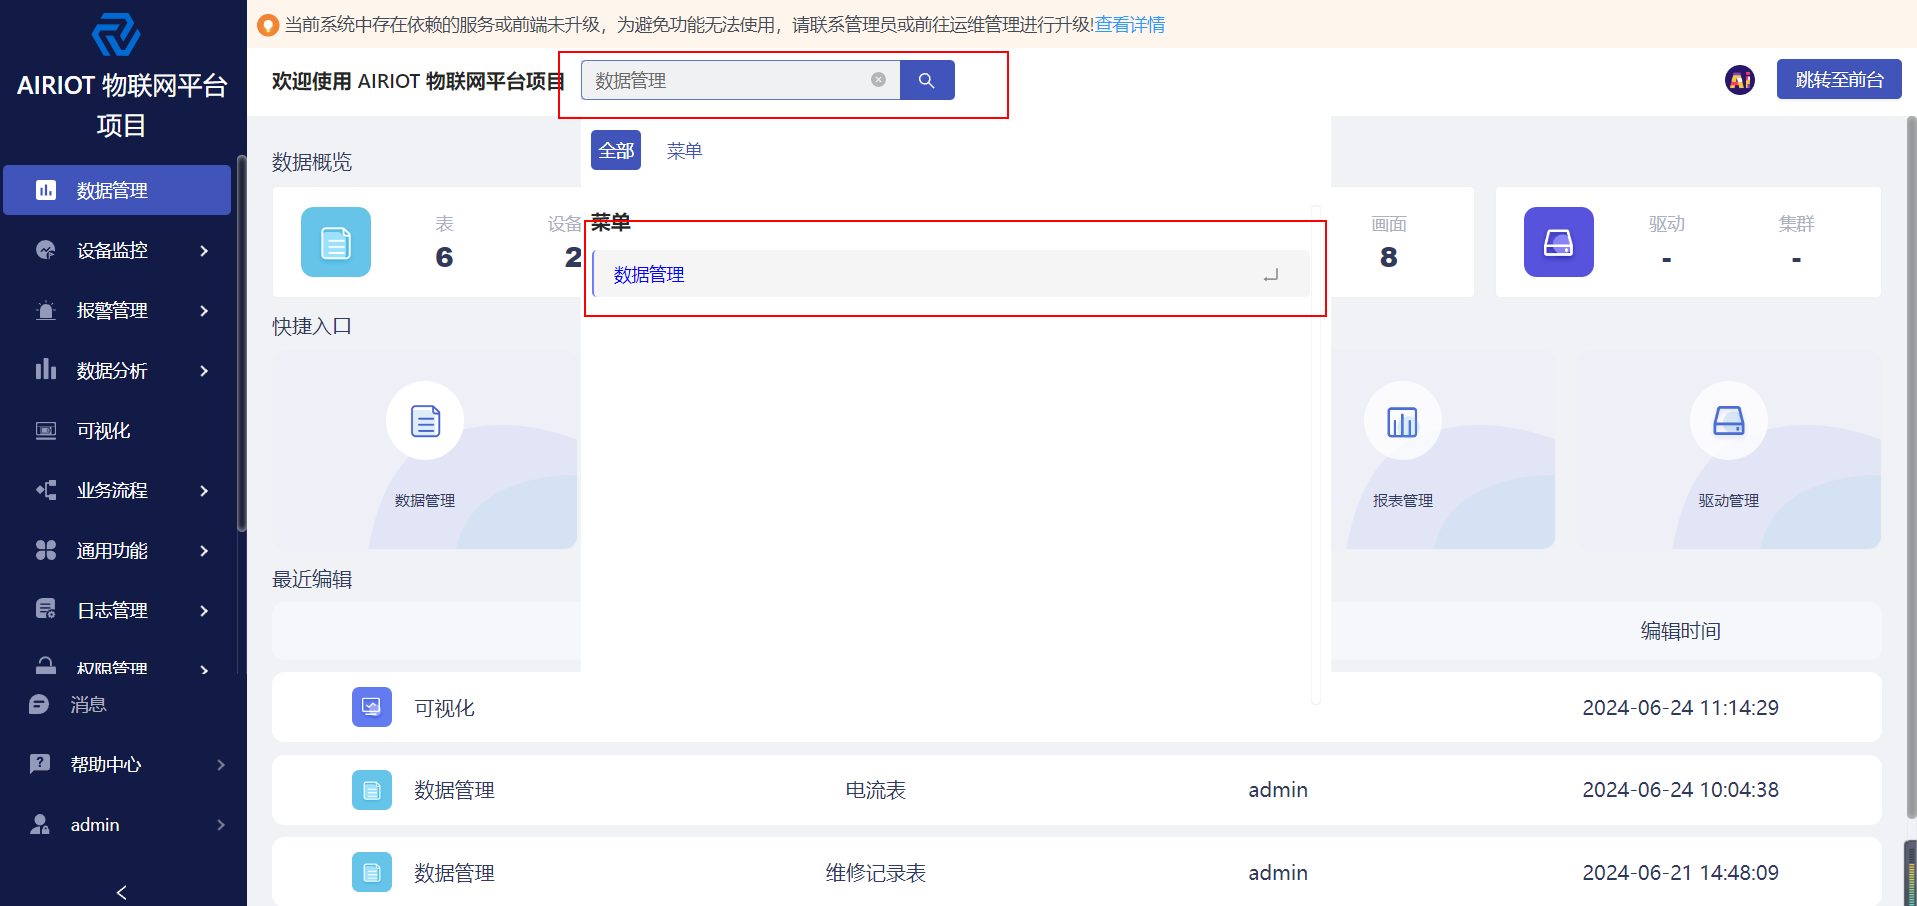Viewport: 1917px width, 906px height.
Task: Click the 业务流程 flow icon
Action: (x=46, y=490)
